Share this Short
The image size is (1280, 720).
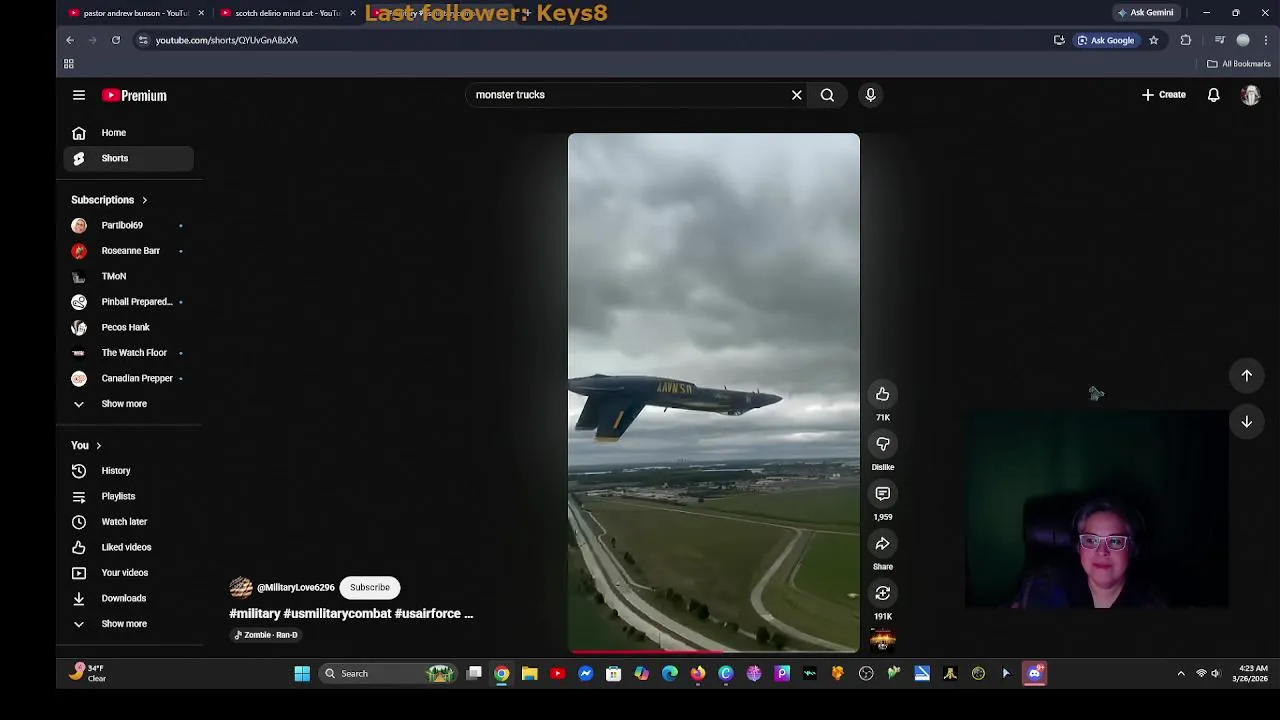tap(882, 544)
